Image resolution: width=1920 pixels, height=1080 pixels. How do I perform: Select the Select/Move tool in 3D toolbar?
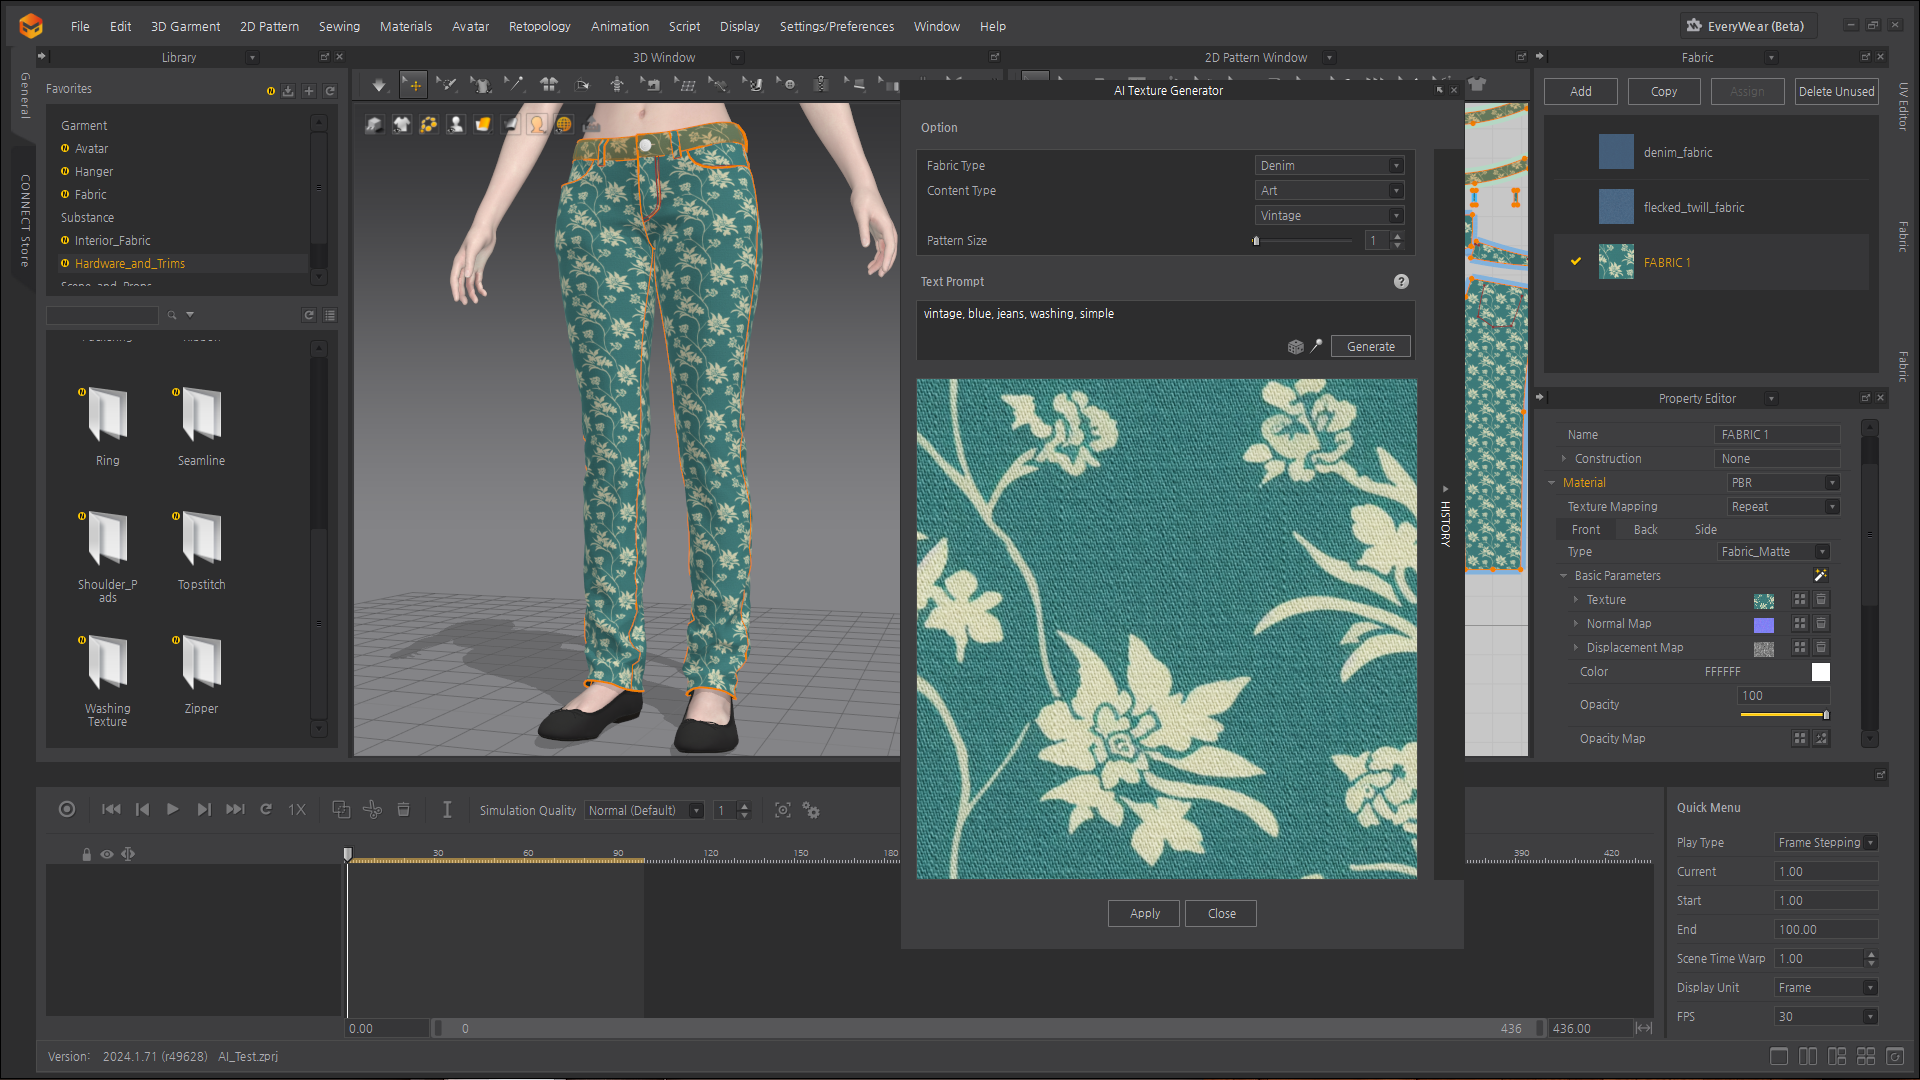[413, 85]
